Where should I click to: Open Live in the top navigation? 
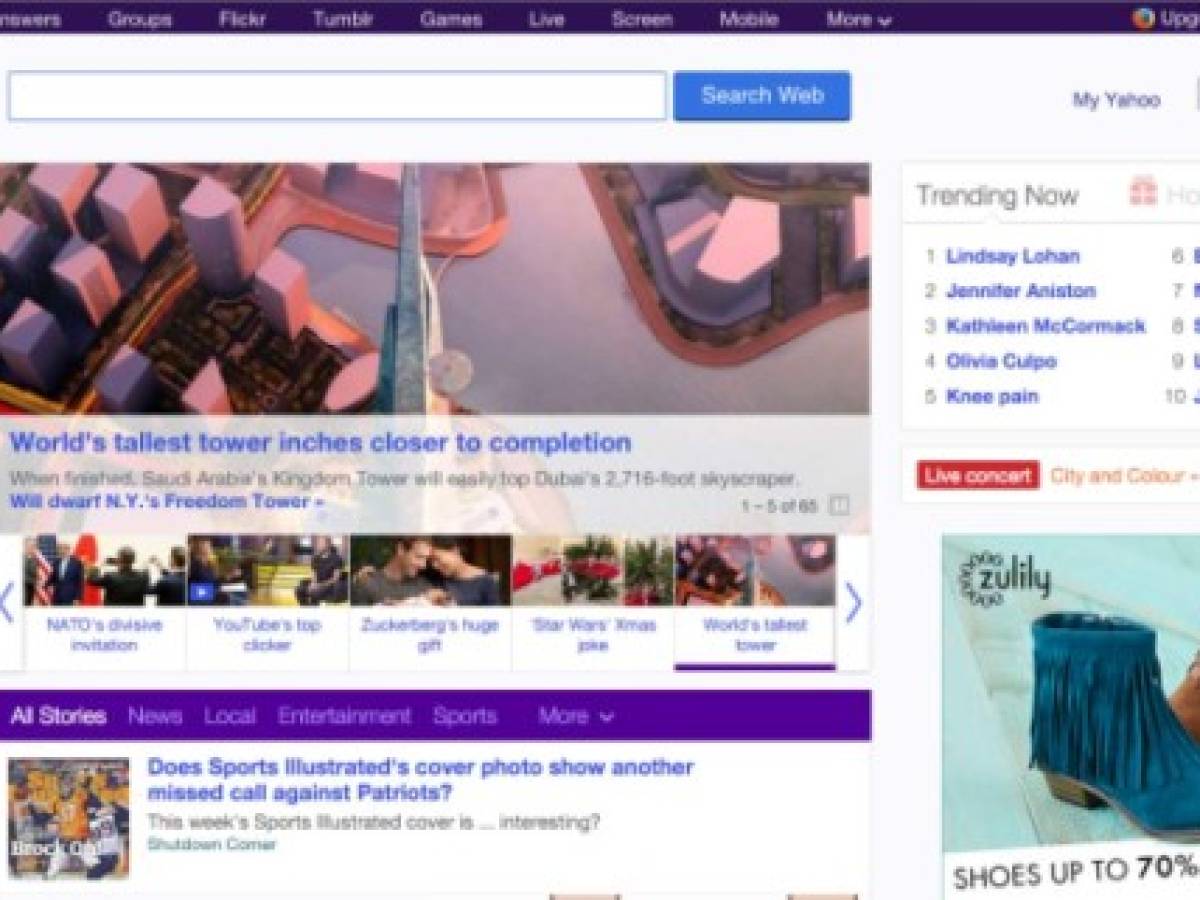[x=546, y=19]
